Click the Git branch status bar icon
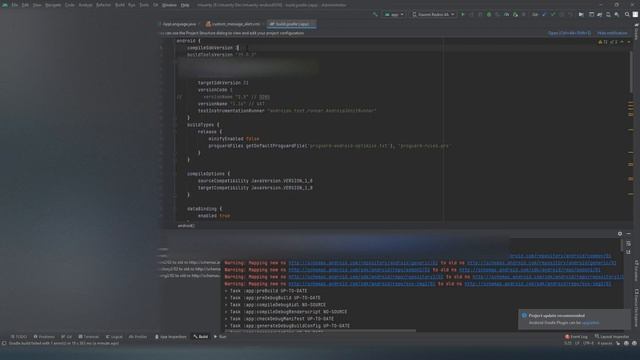 (x=618, y=343)
